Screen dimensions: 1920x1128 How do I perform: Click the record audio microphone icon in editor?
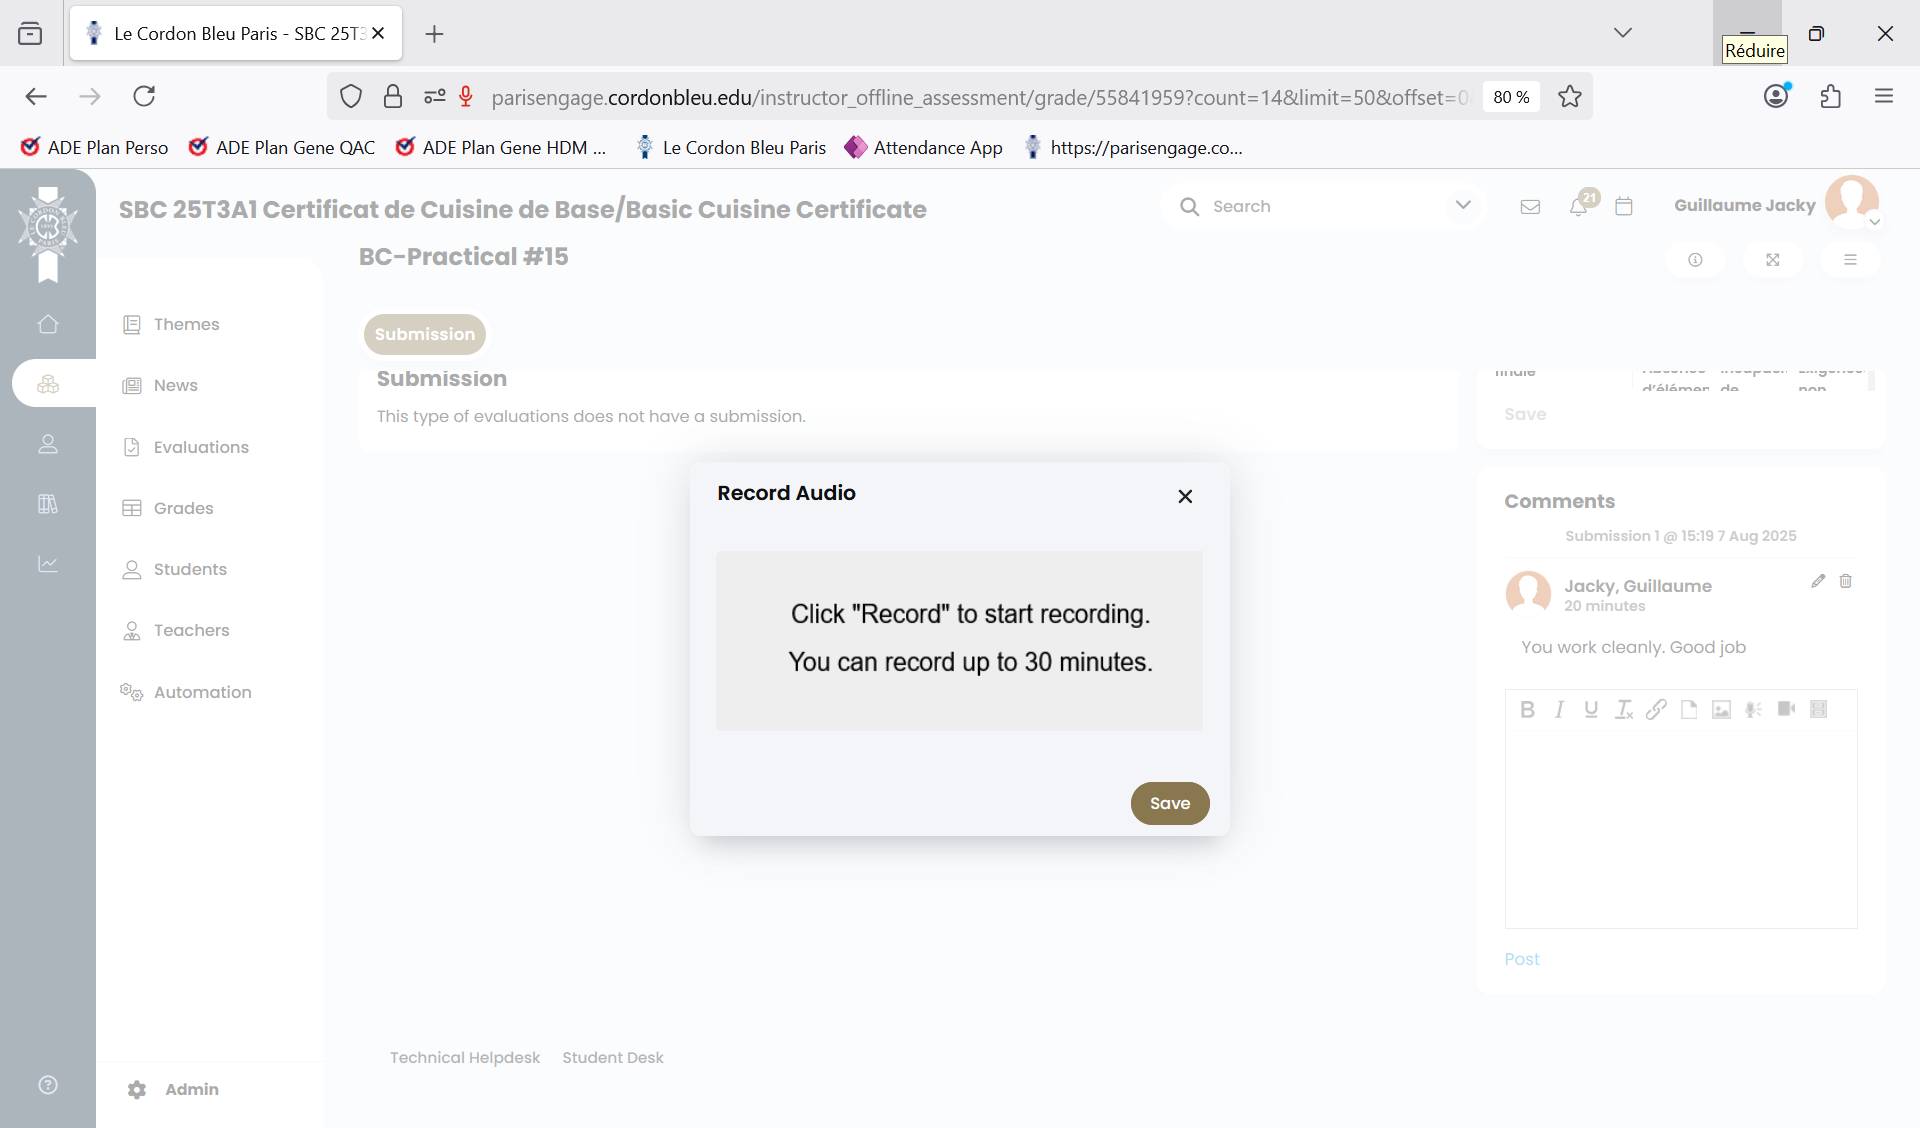click(1753, 709)
